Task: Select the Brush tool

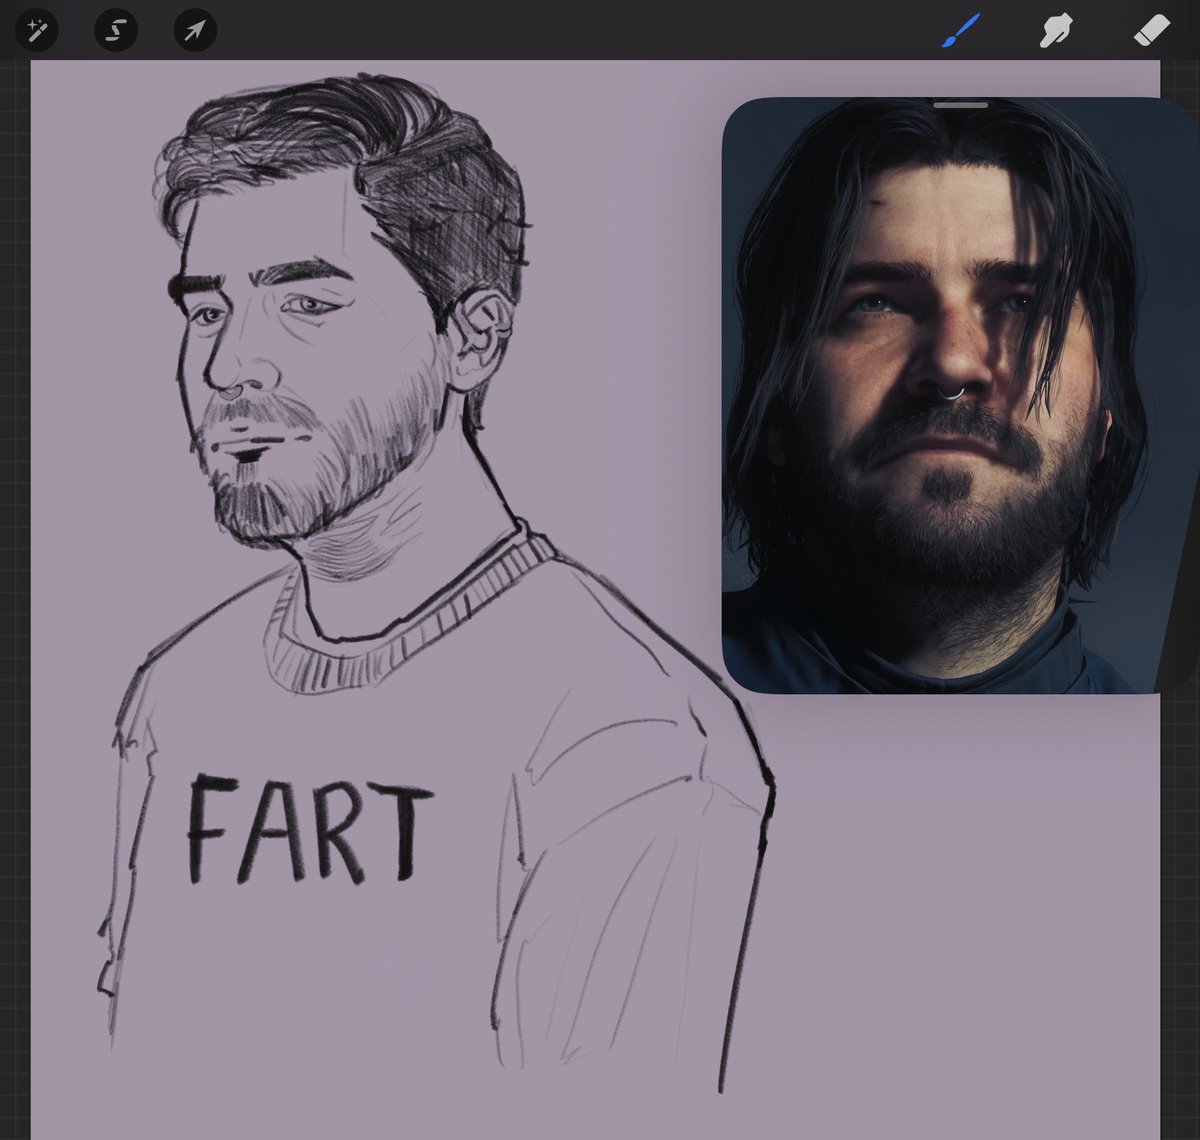Action: [961, 31]
